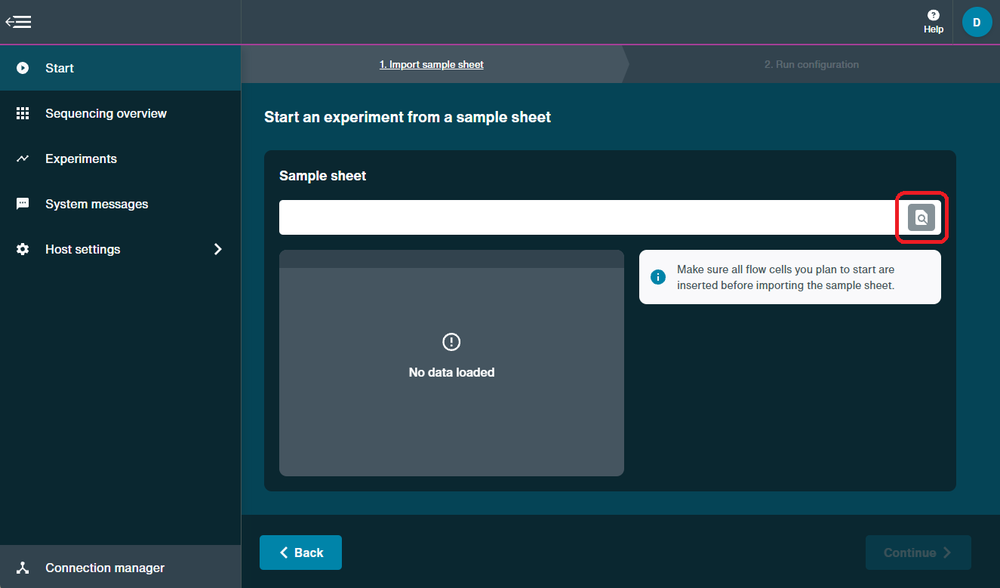Click the Start play icon in sidebar
Viewport: 1000px width, 588px height.
(22, 68)
